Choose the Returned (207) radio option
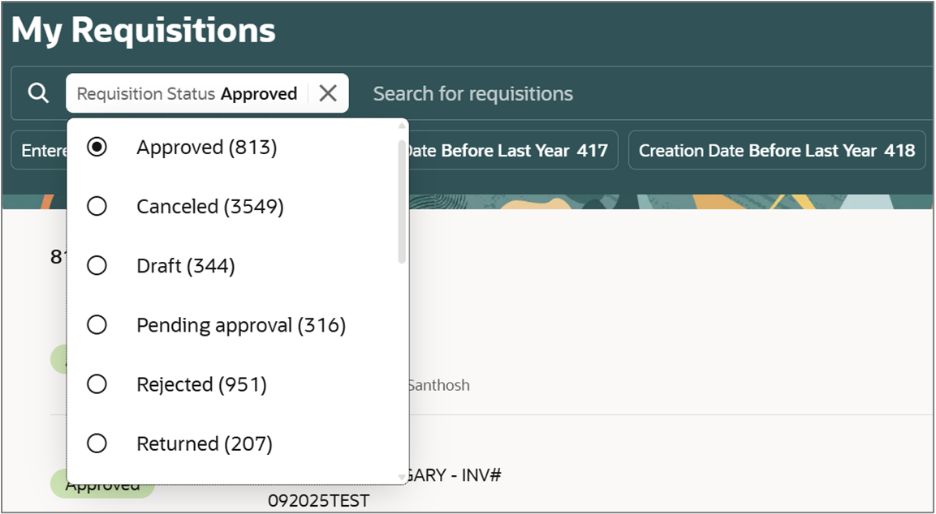 click(x=97, y=444)
